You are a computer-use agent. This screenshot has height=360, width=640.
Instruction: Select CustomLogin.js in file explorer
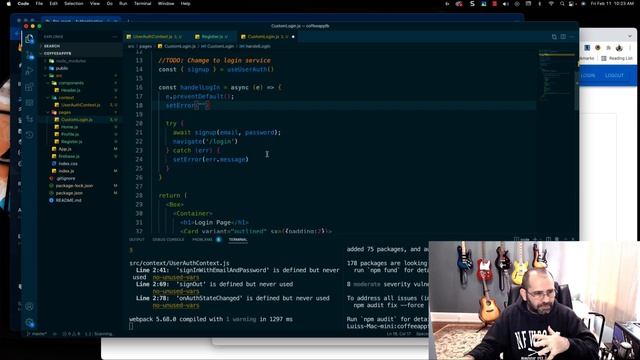point(76,120)
